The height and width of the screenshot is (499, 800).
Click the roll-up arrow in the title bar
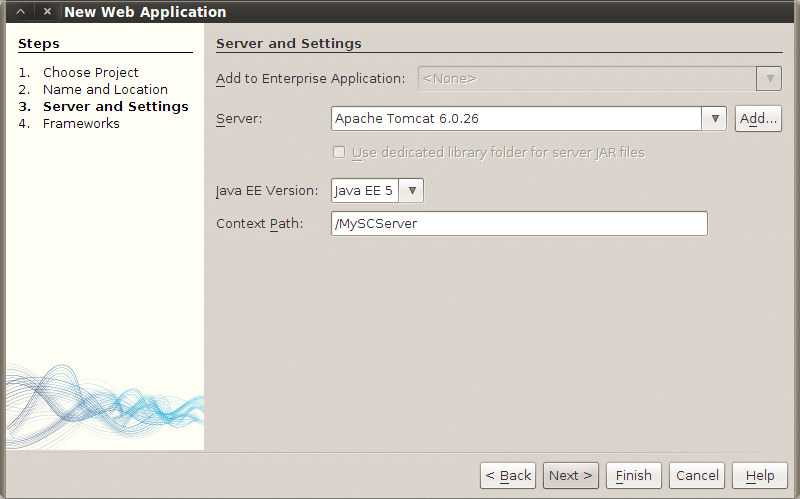click(19, 12)
